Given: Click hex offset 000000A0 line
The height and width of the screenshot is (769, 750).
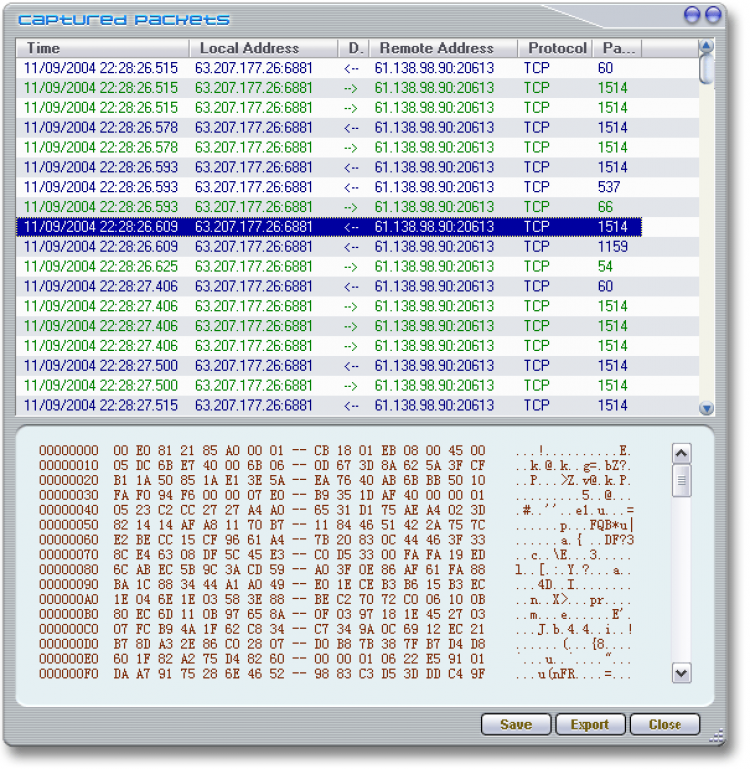Looking at the screenshot, I should click(x=335, y=599).
